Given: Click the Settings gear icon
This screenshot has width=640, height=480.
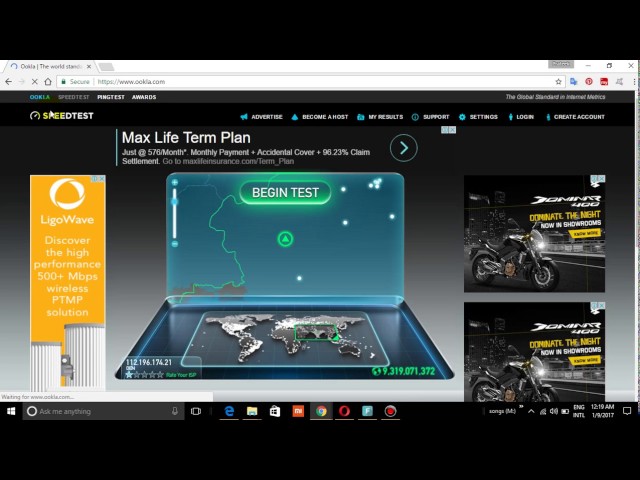Looking at the screenshot, I should tap(462, 117).
